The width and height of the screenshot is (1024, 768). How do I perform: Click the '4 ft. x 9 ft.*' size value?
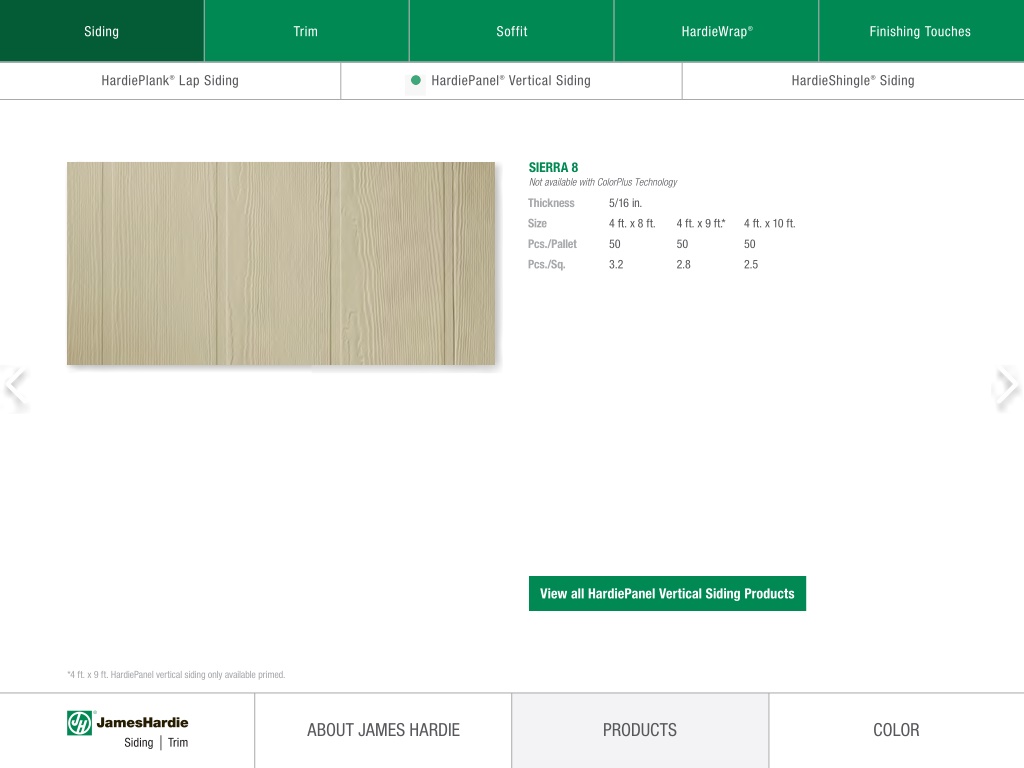tap(701, 223)
